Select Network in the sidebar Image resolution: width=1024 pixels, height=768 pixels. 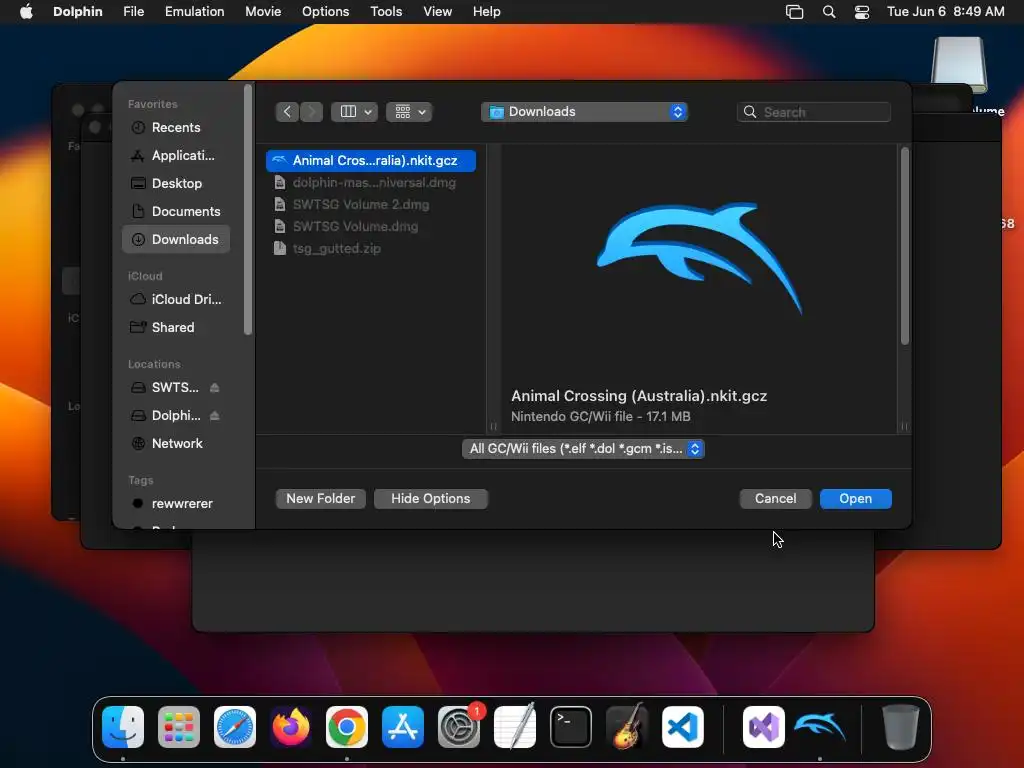pos(176,443)
